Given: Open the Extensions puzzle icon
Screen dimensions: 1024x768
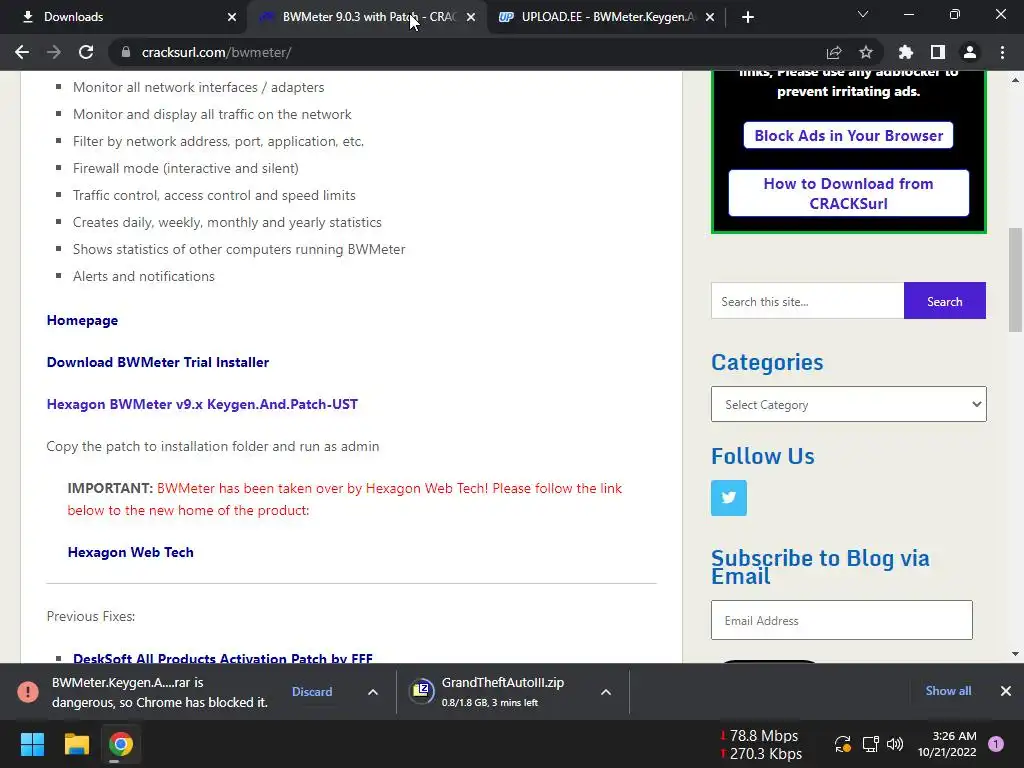Looking at the screenshot, I should [905, 52].
